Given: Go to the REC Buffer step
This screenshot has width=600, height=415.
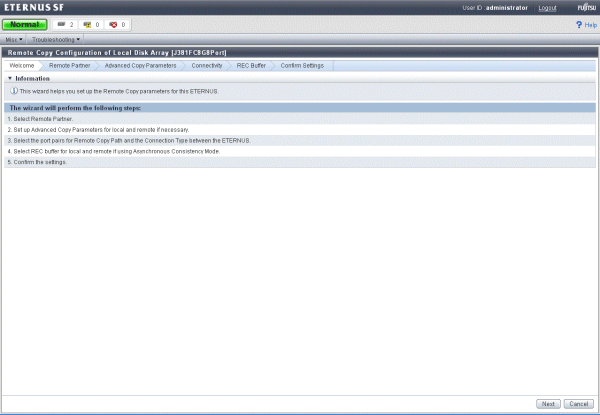Looking at the screenshot, I should point(251,66).
